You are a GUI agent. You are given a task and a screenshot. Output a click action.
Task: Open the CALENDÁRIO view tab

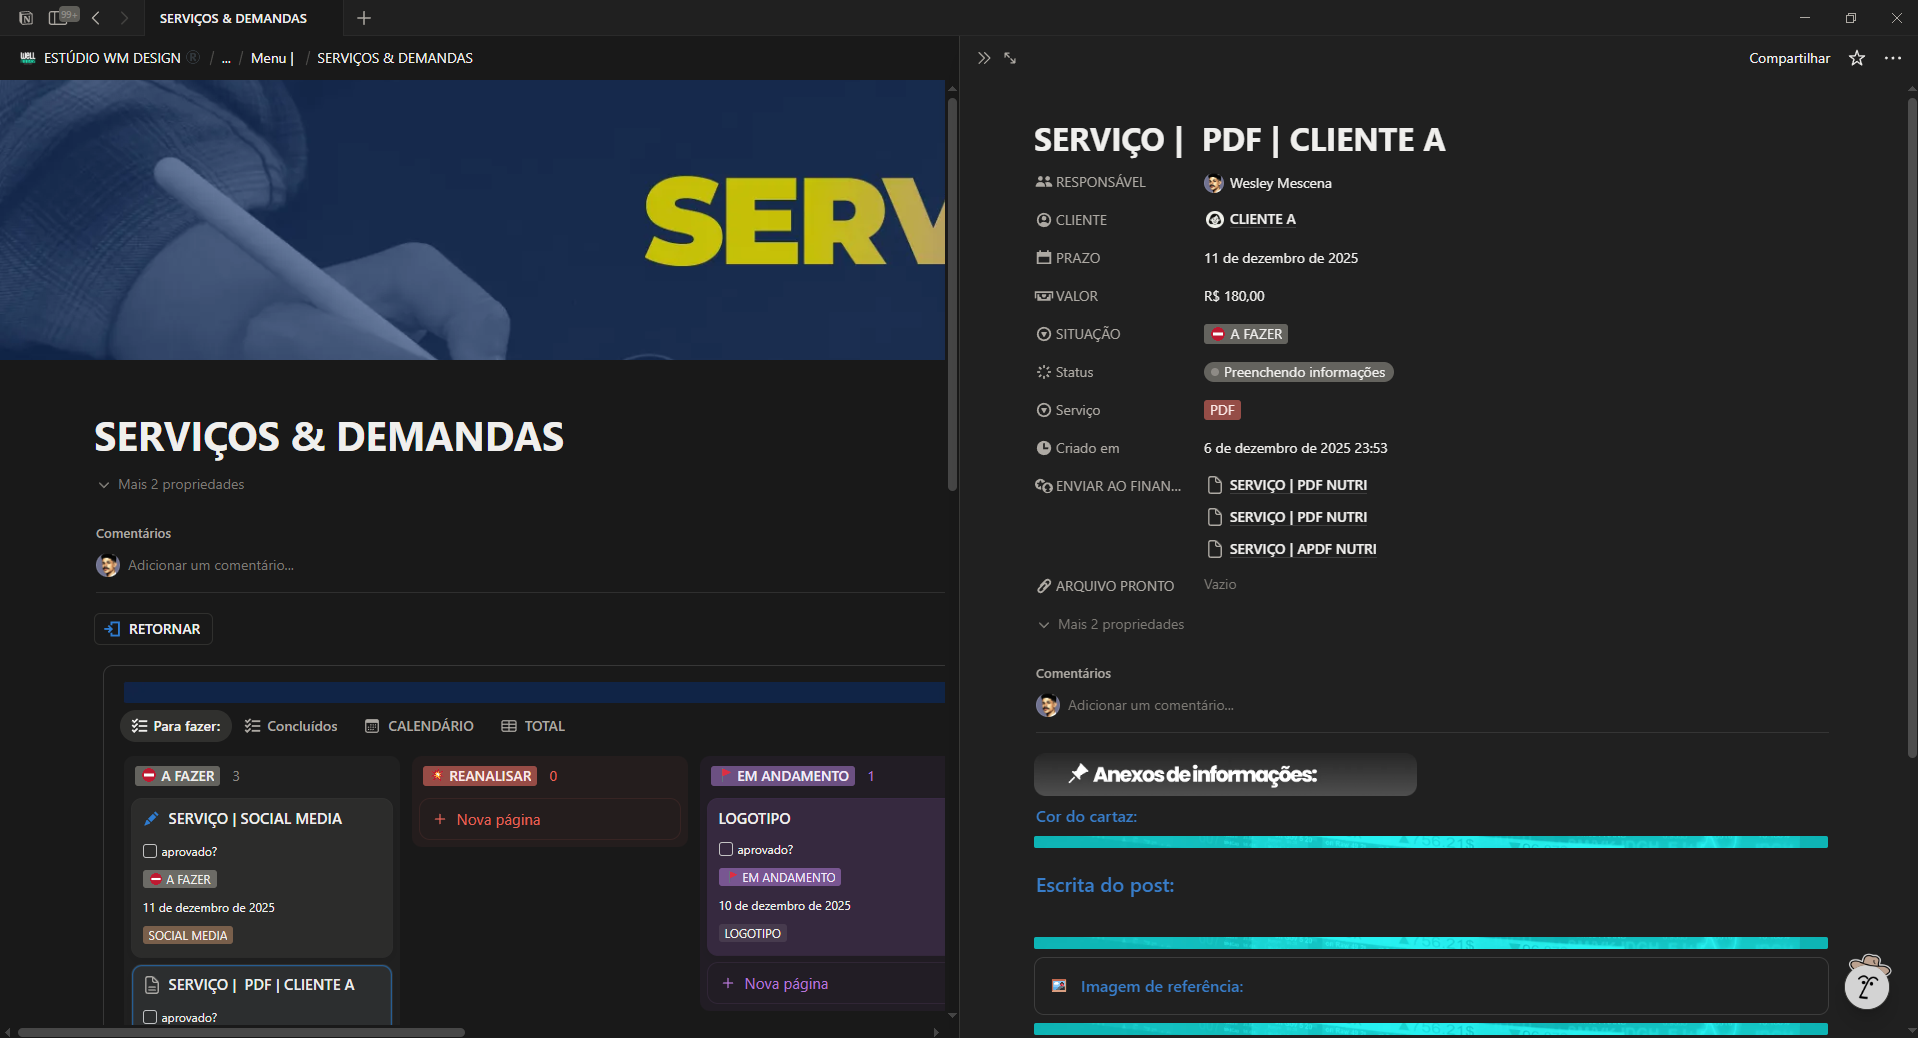(419, 726)
